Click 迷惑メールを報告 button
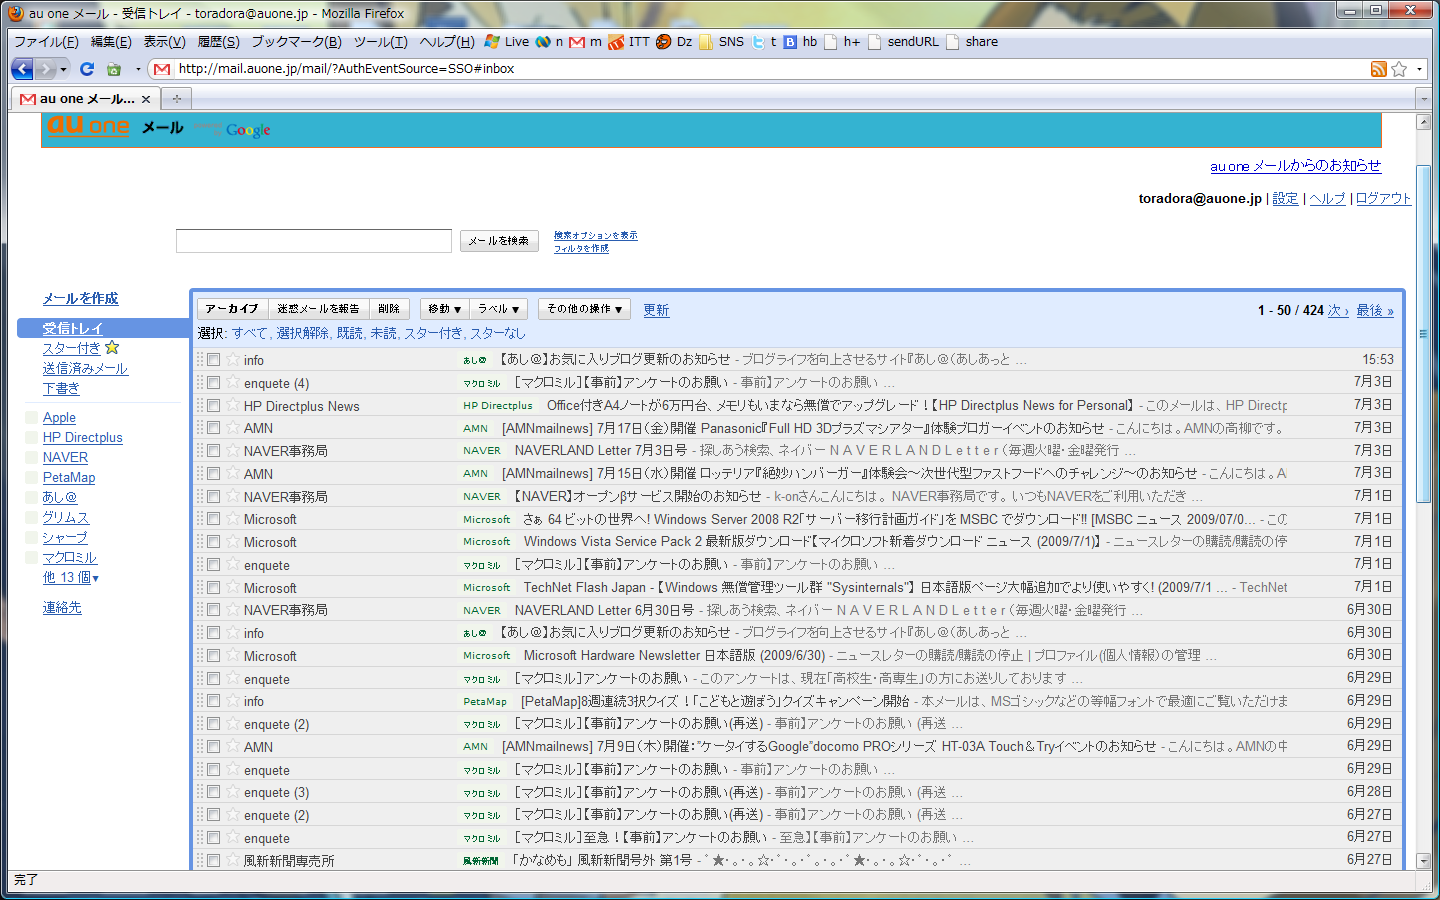The height and width of the screenshot is (900, 1440). click(x=318, y=309)
